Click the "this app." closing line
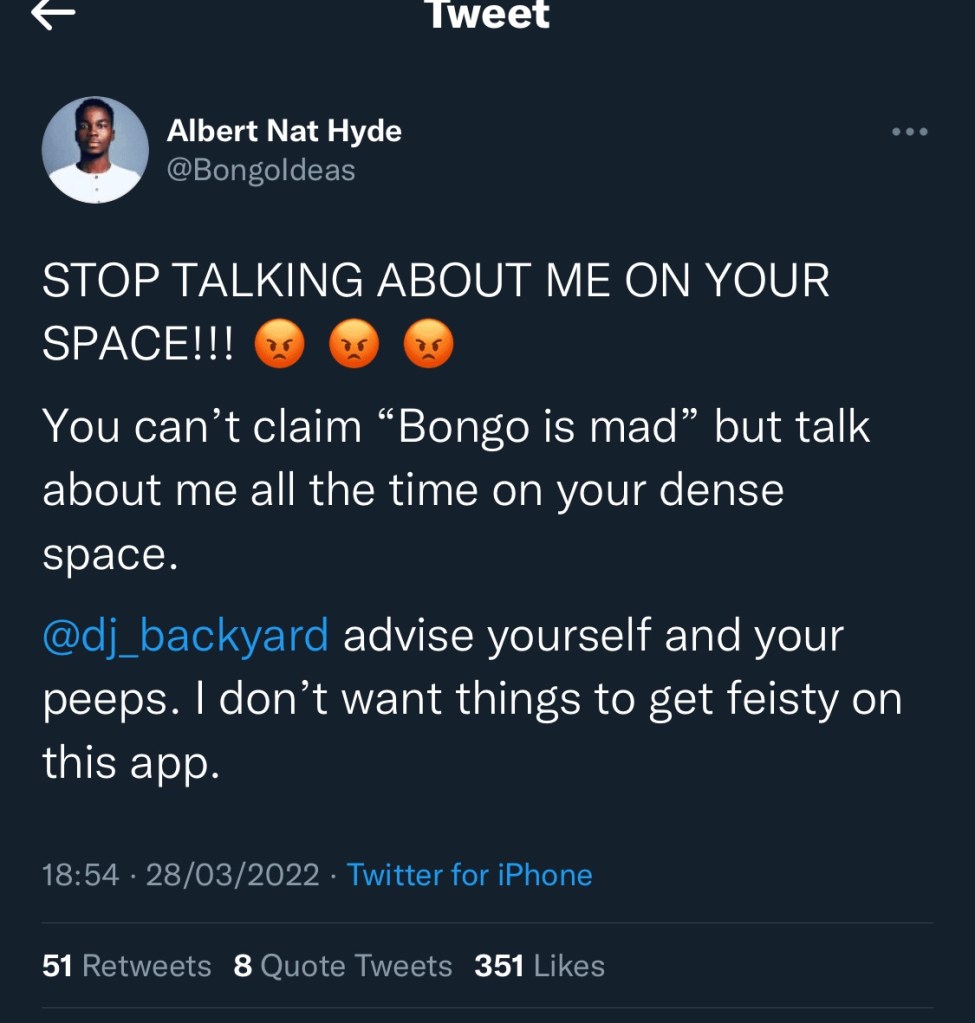 (130, 765)
